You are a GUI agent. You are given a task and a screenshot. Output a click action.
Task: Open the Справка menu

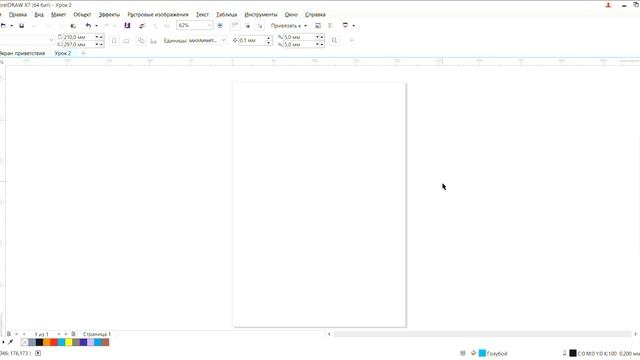point(315,15)
